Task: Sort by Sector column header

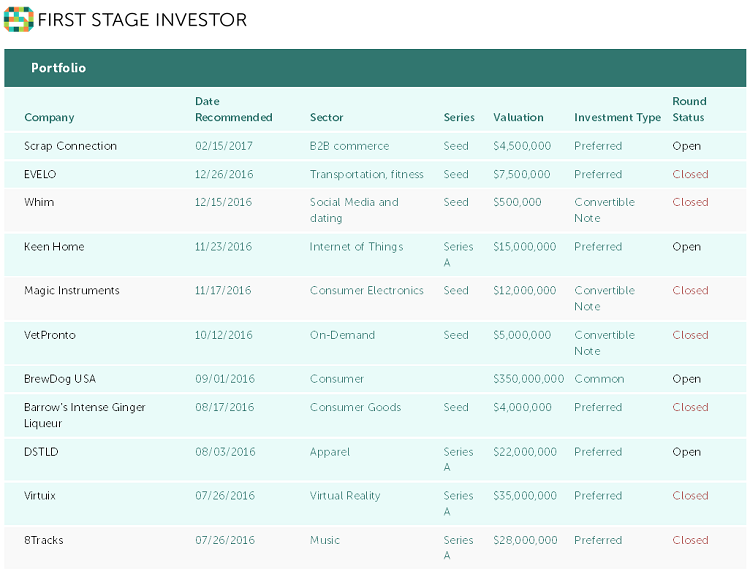Action: pos(326,118)
